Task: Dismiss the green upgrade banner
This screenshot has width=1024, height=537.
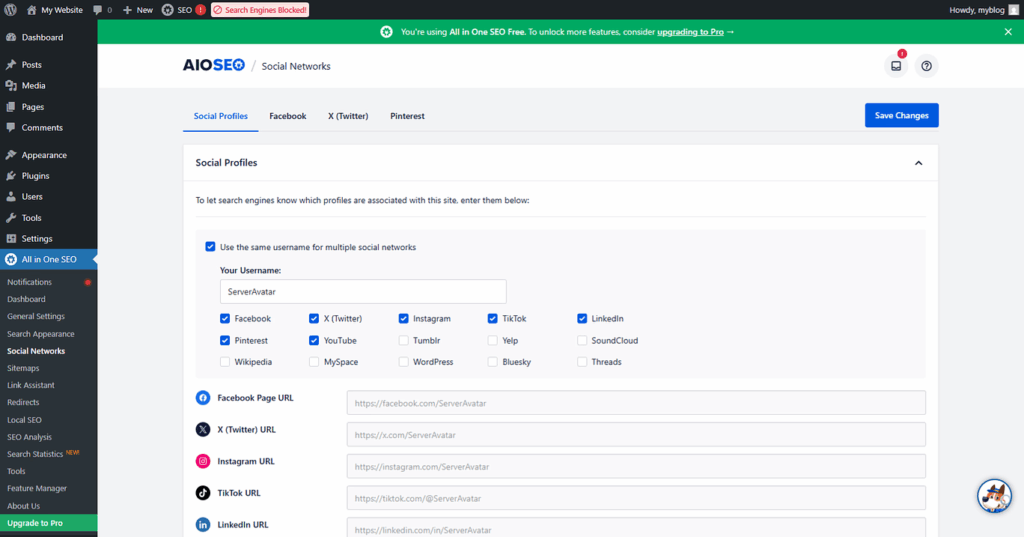Action: click(1008, 32)
